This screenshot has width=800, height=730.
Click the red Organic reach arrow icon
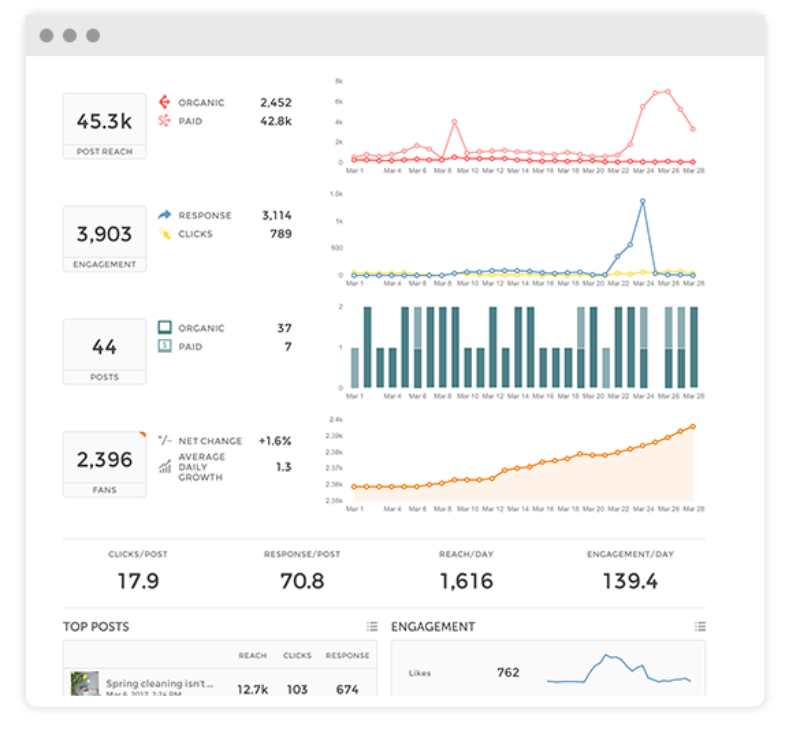(x=164, y=102)
